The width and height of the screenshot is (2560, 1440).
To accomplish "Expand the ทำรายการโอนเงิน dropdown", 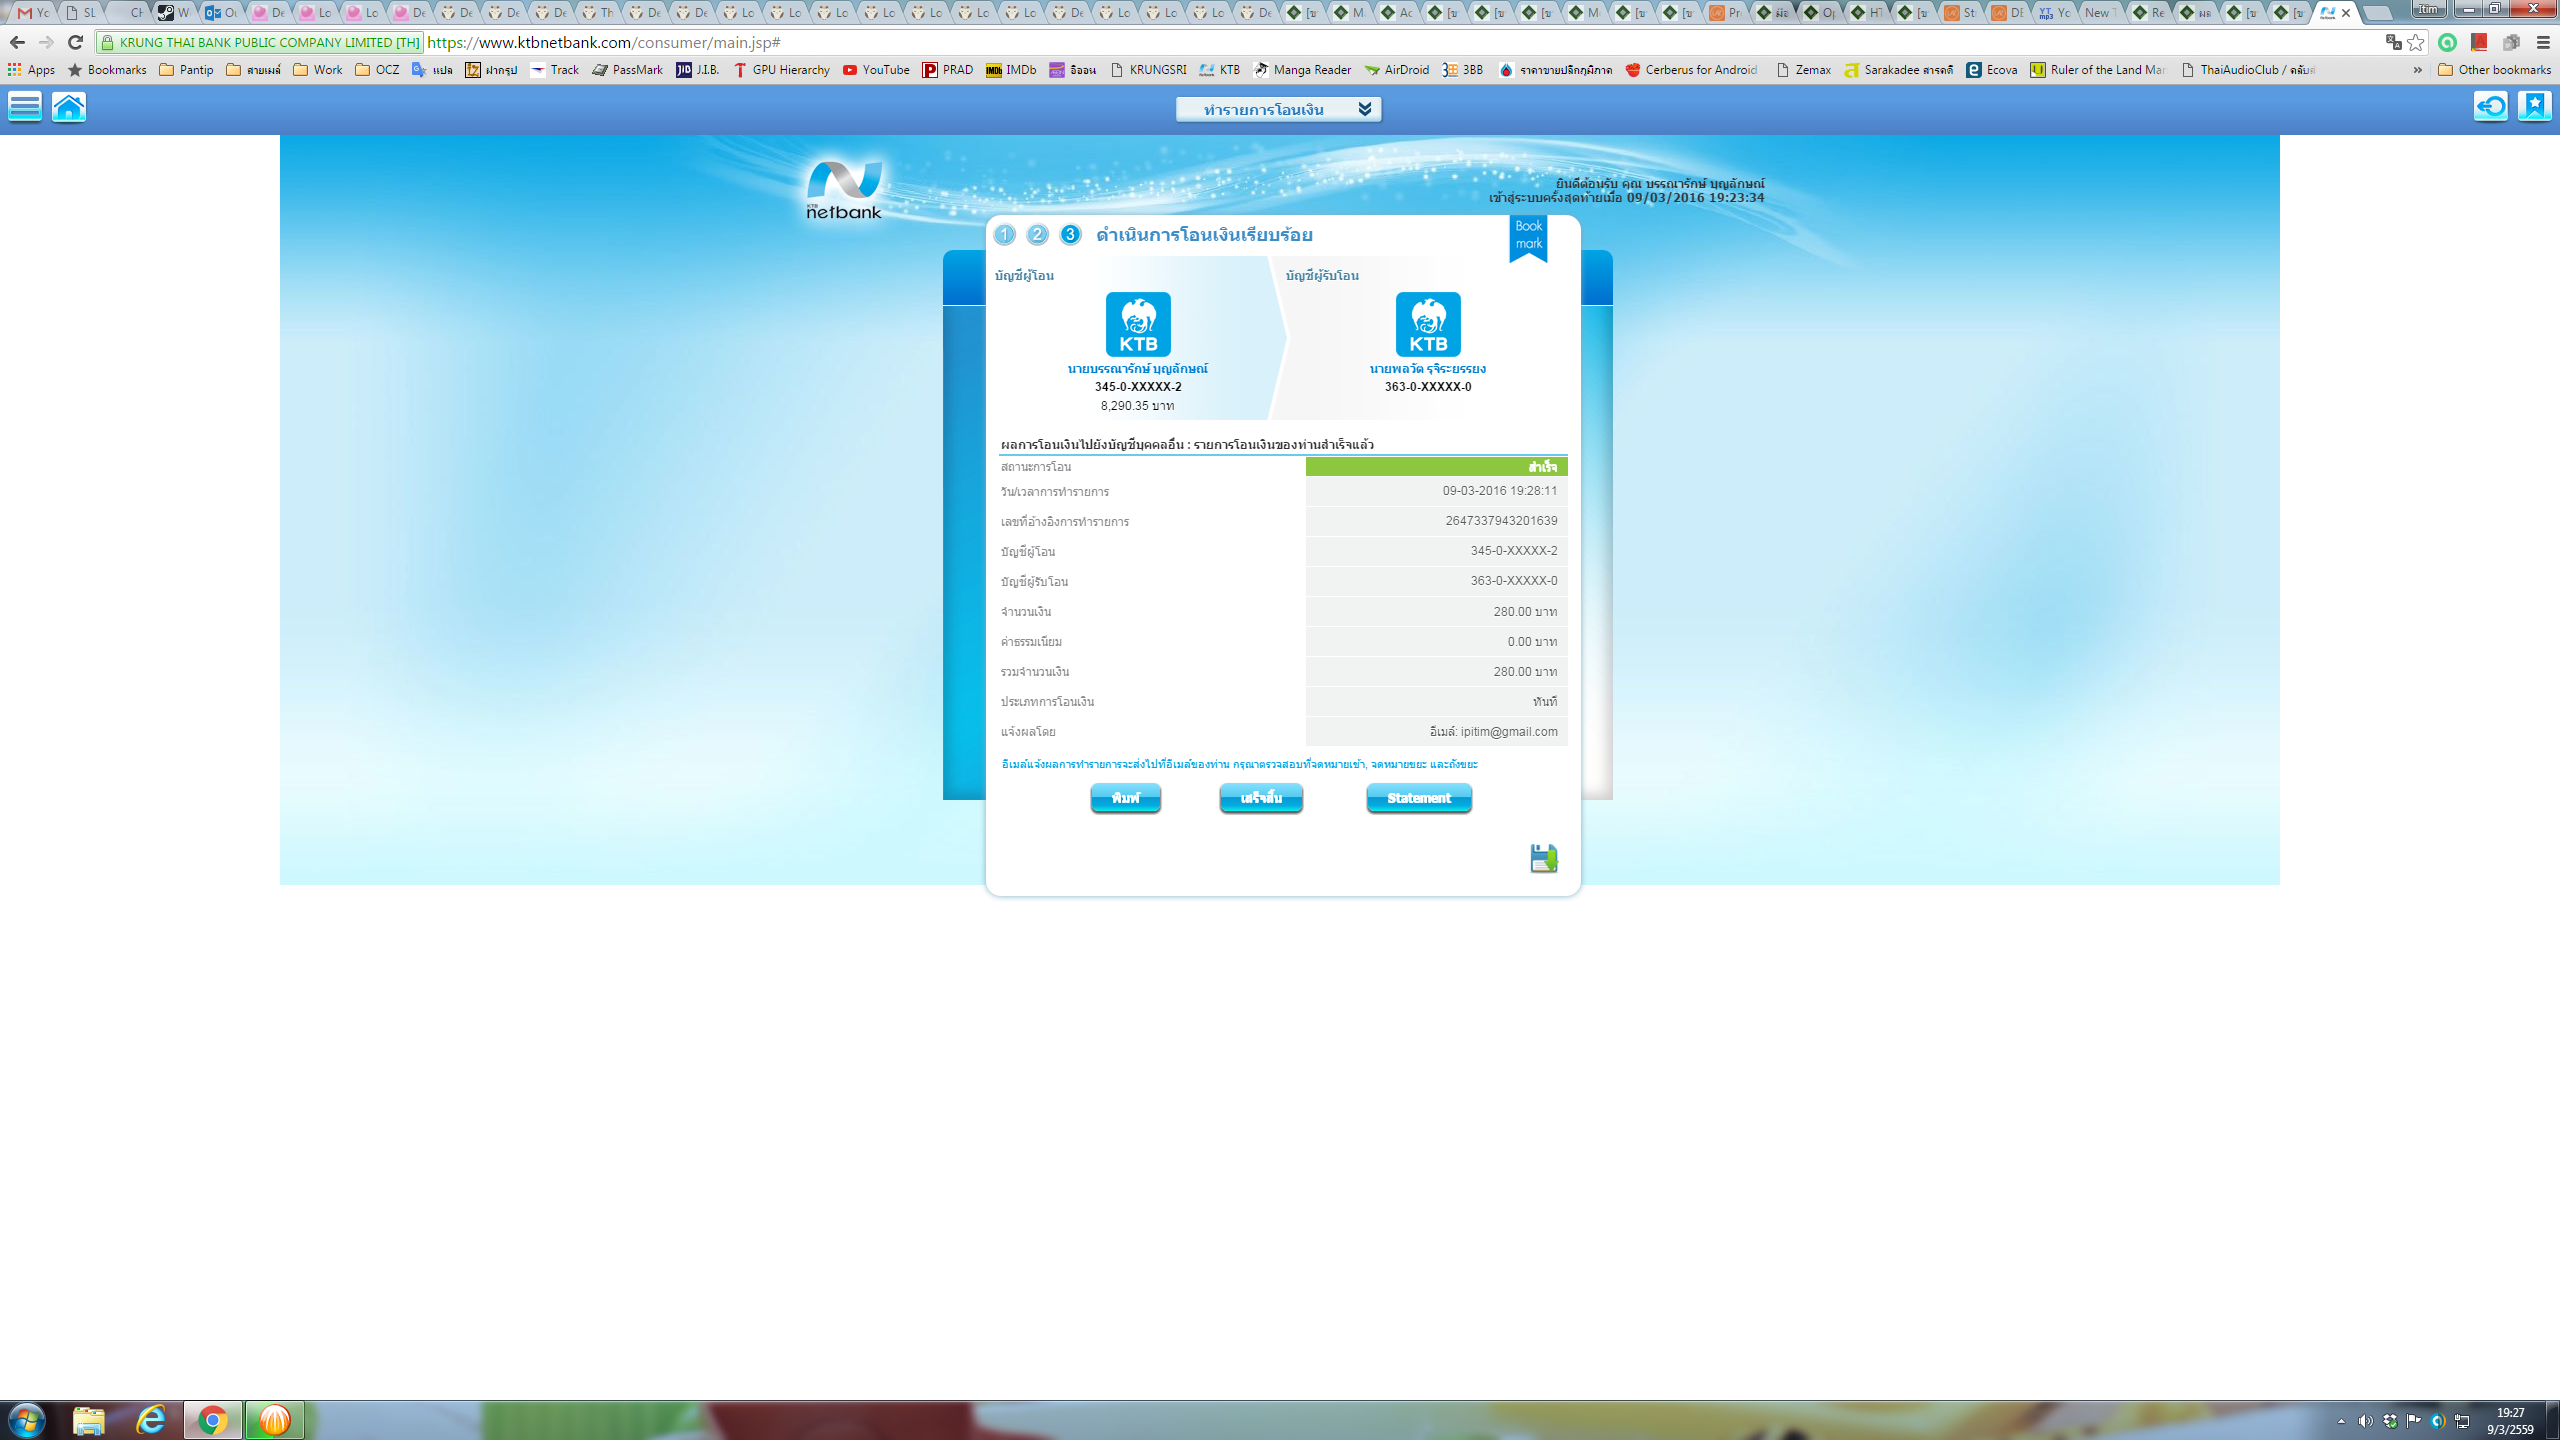I will point(1278,109).
